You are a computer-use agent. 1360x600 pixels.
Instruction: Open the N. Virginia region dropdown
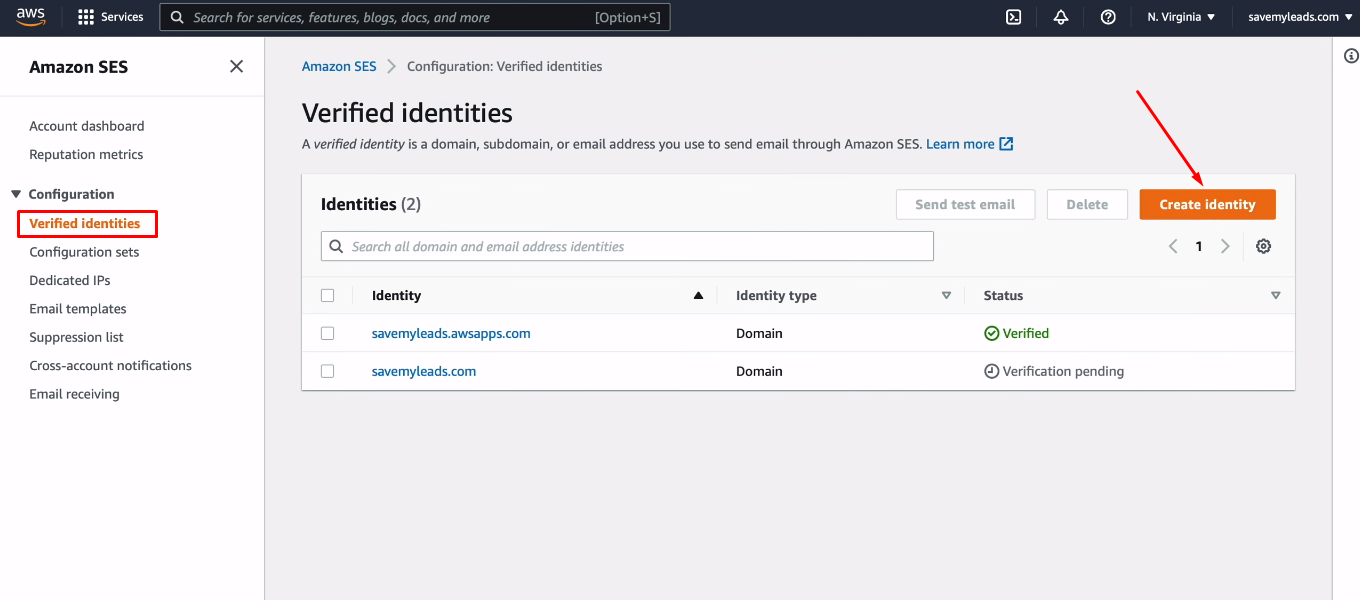pyautogui.click(x=1181, y=17)
